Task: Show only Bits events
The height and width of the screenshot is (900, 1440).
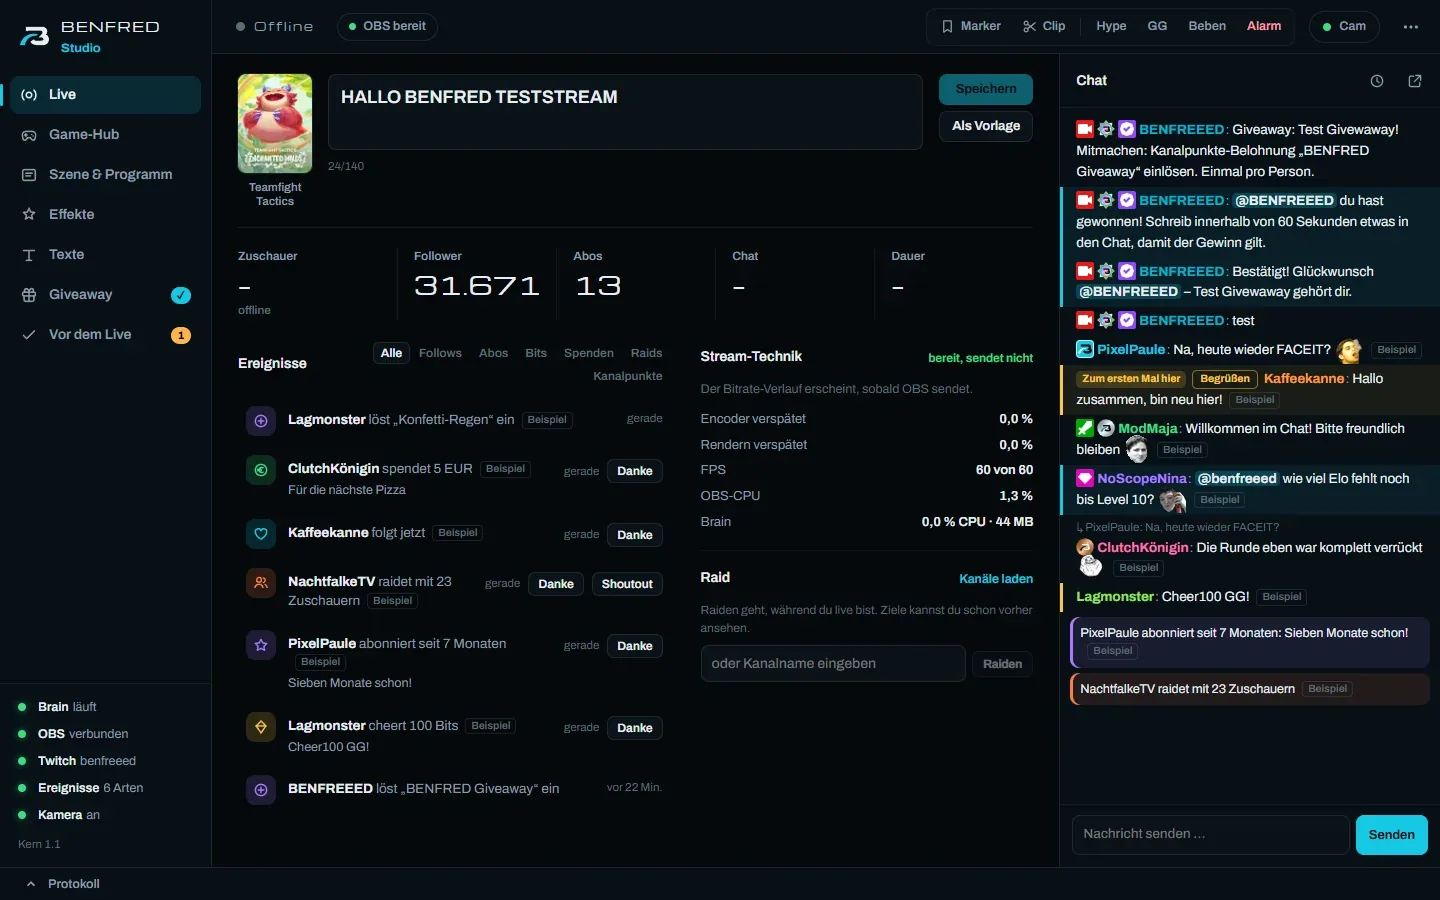Action: pos(536,353)
